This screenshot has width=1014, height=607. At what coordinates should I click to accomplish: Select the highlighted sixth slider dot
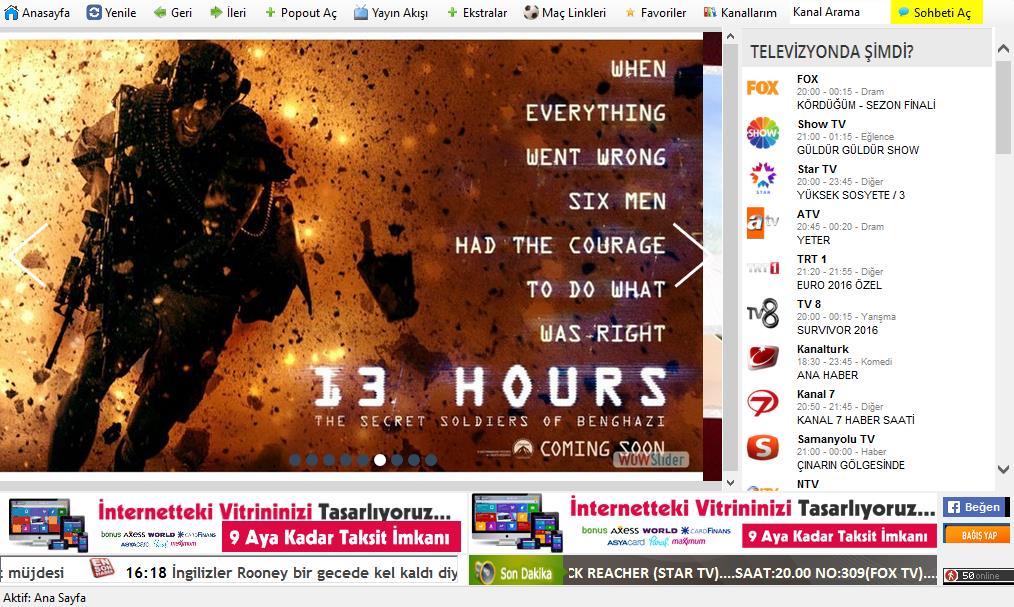(x=380, y=460)
